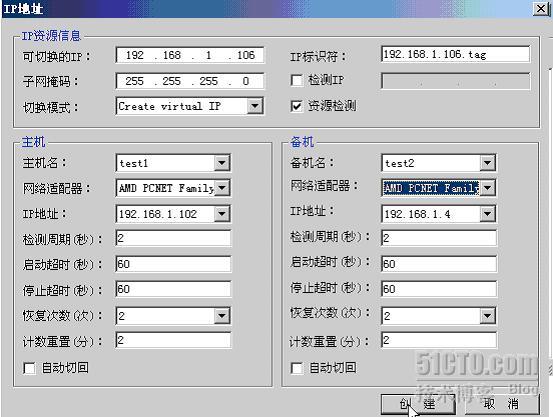Viewport: 553px width, 417px height.
Task: Click the 可切换的IP address field
Action: click(190, 55)
